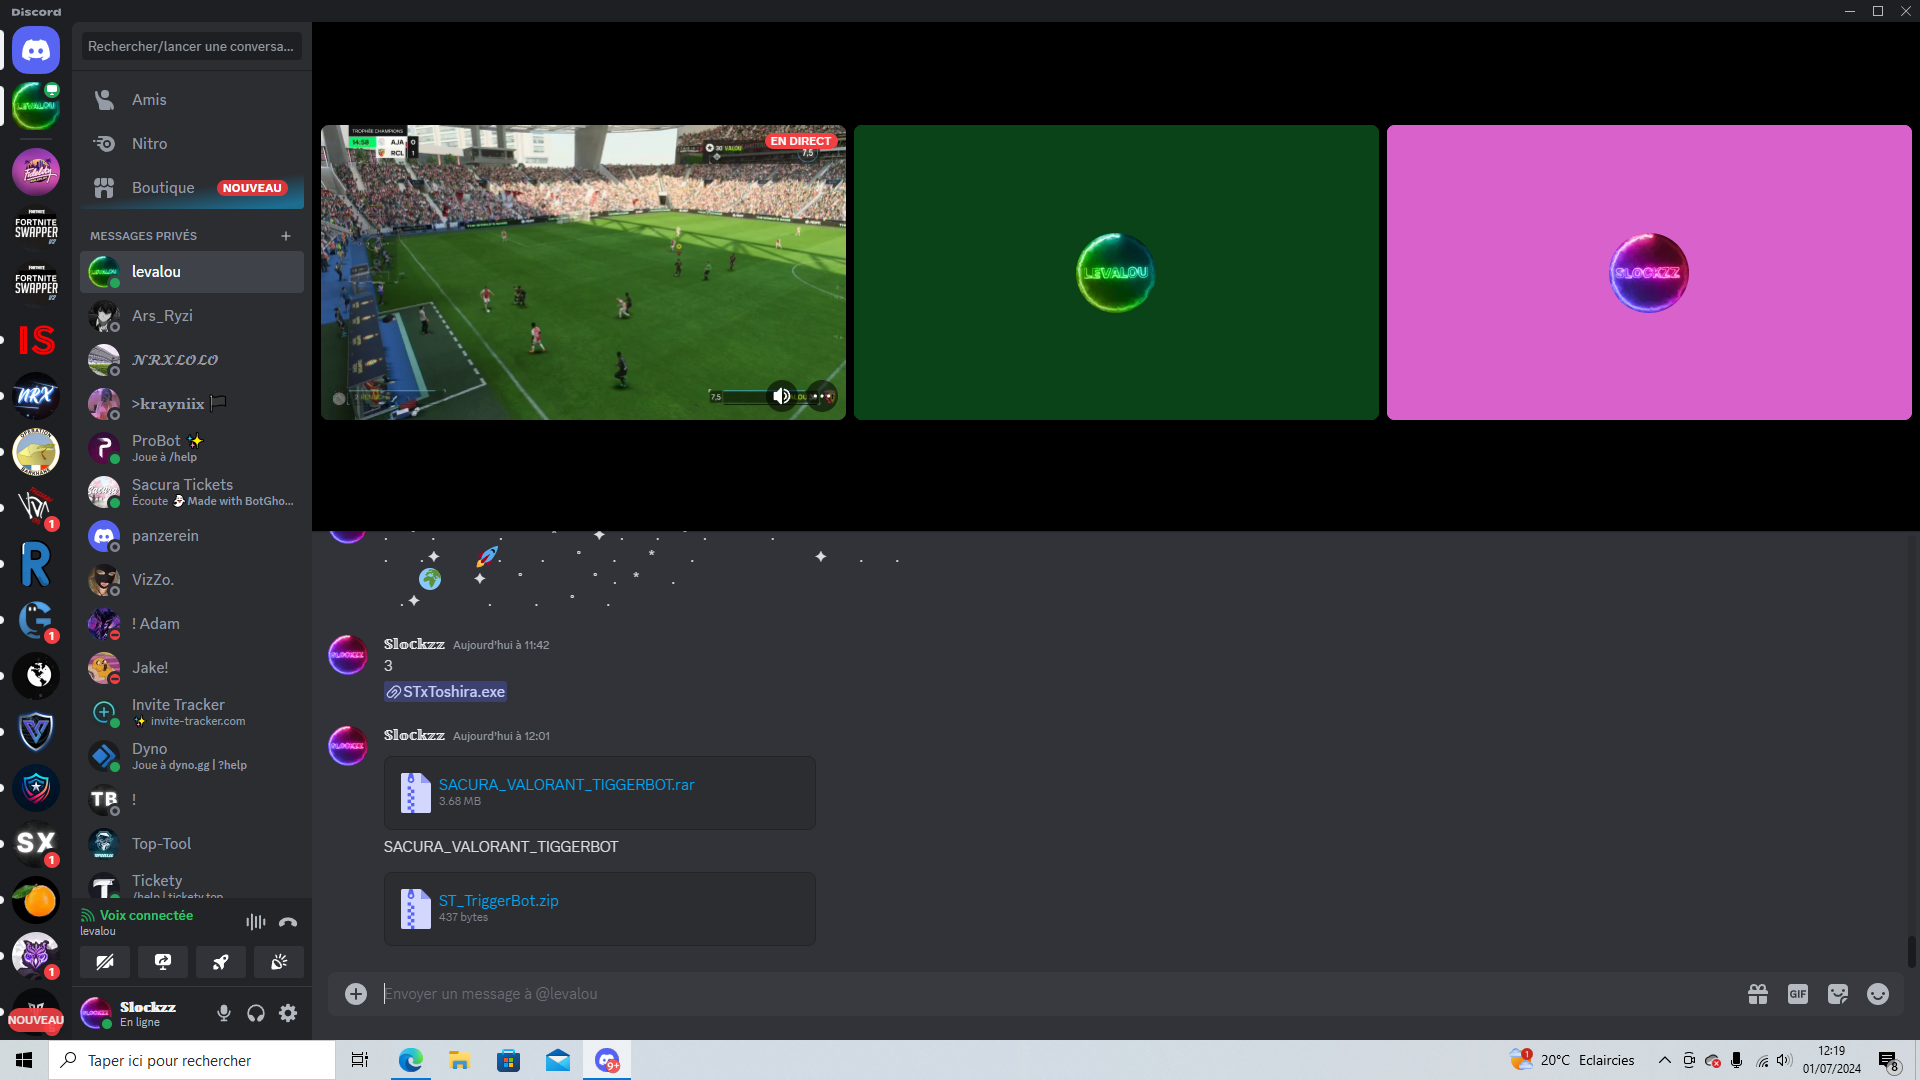Open the blue R server icon
Screen dimensions: 1920x1080
pos(36,564)
